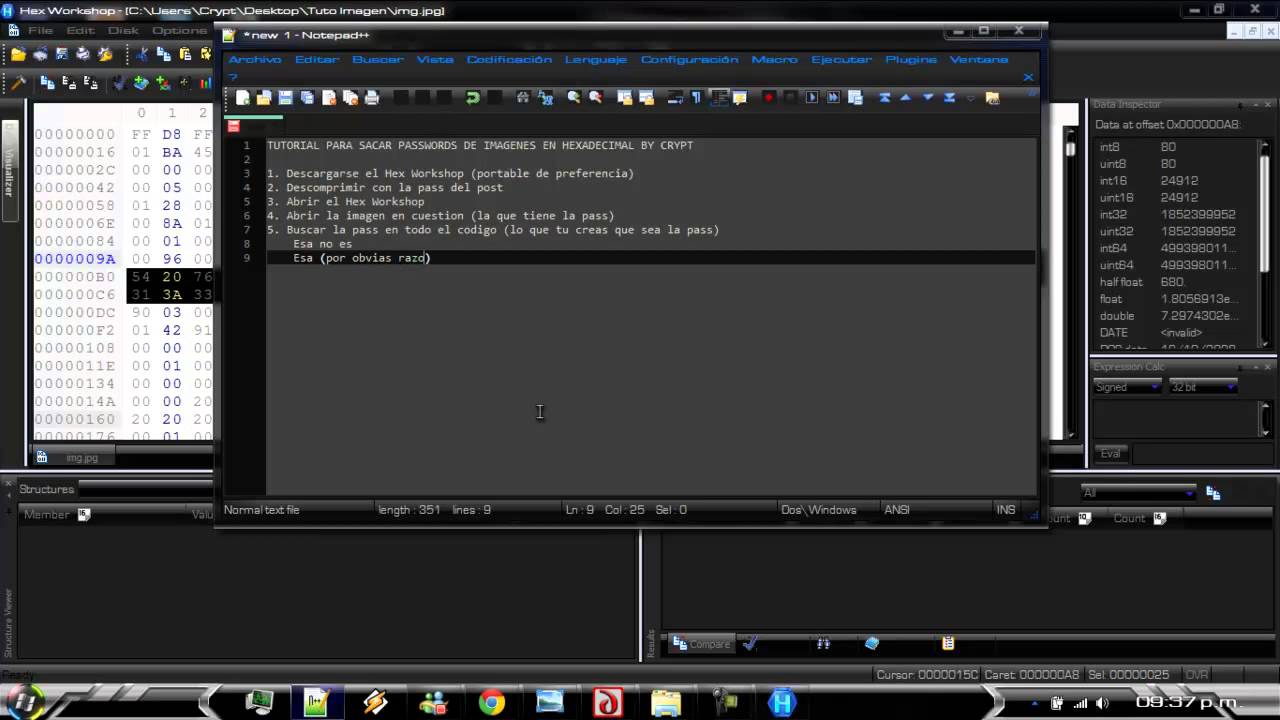This screenshot has width=1280, height=720.
Task: Open Lenguaje menu in Notepad++
Action: pyautogui.click(x=596, y=59)
